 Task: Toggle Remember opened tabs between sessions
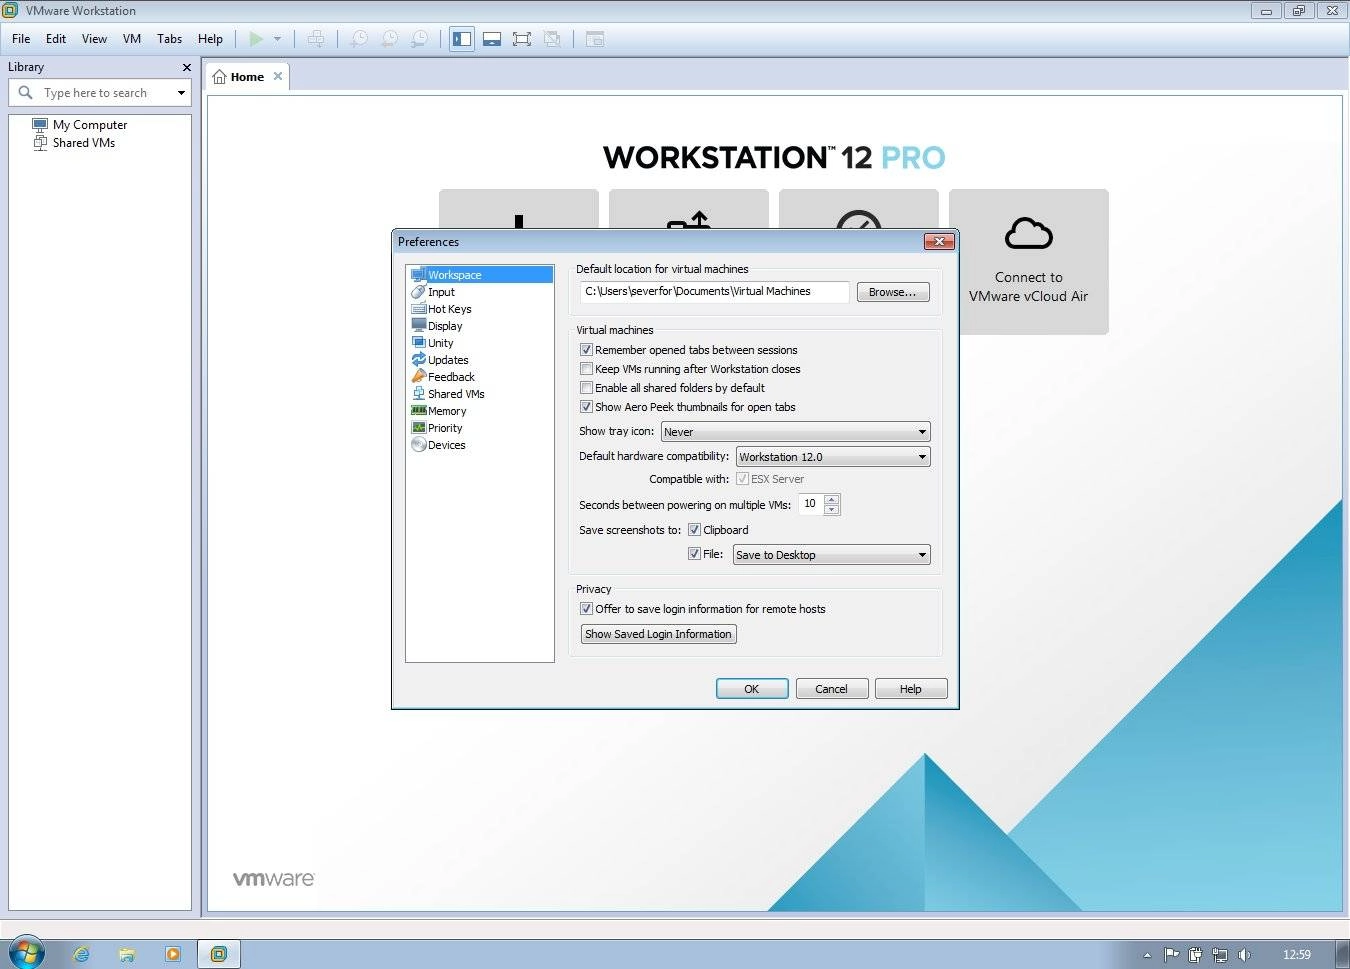586,350
